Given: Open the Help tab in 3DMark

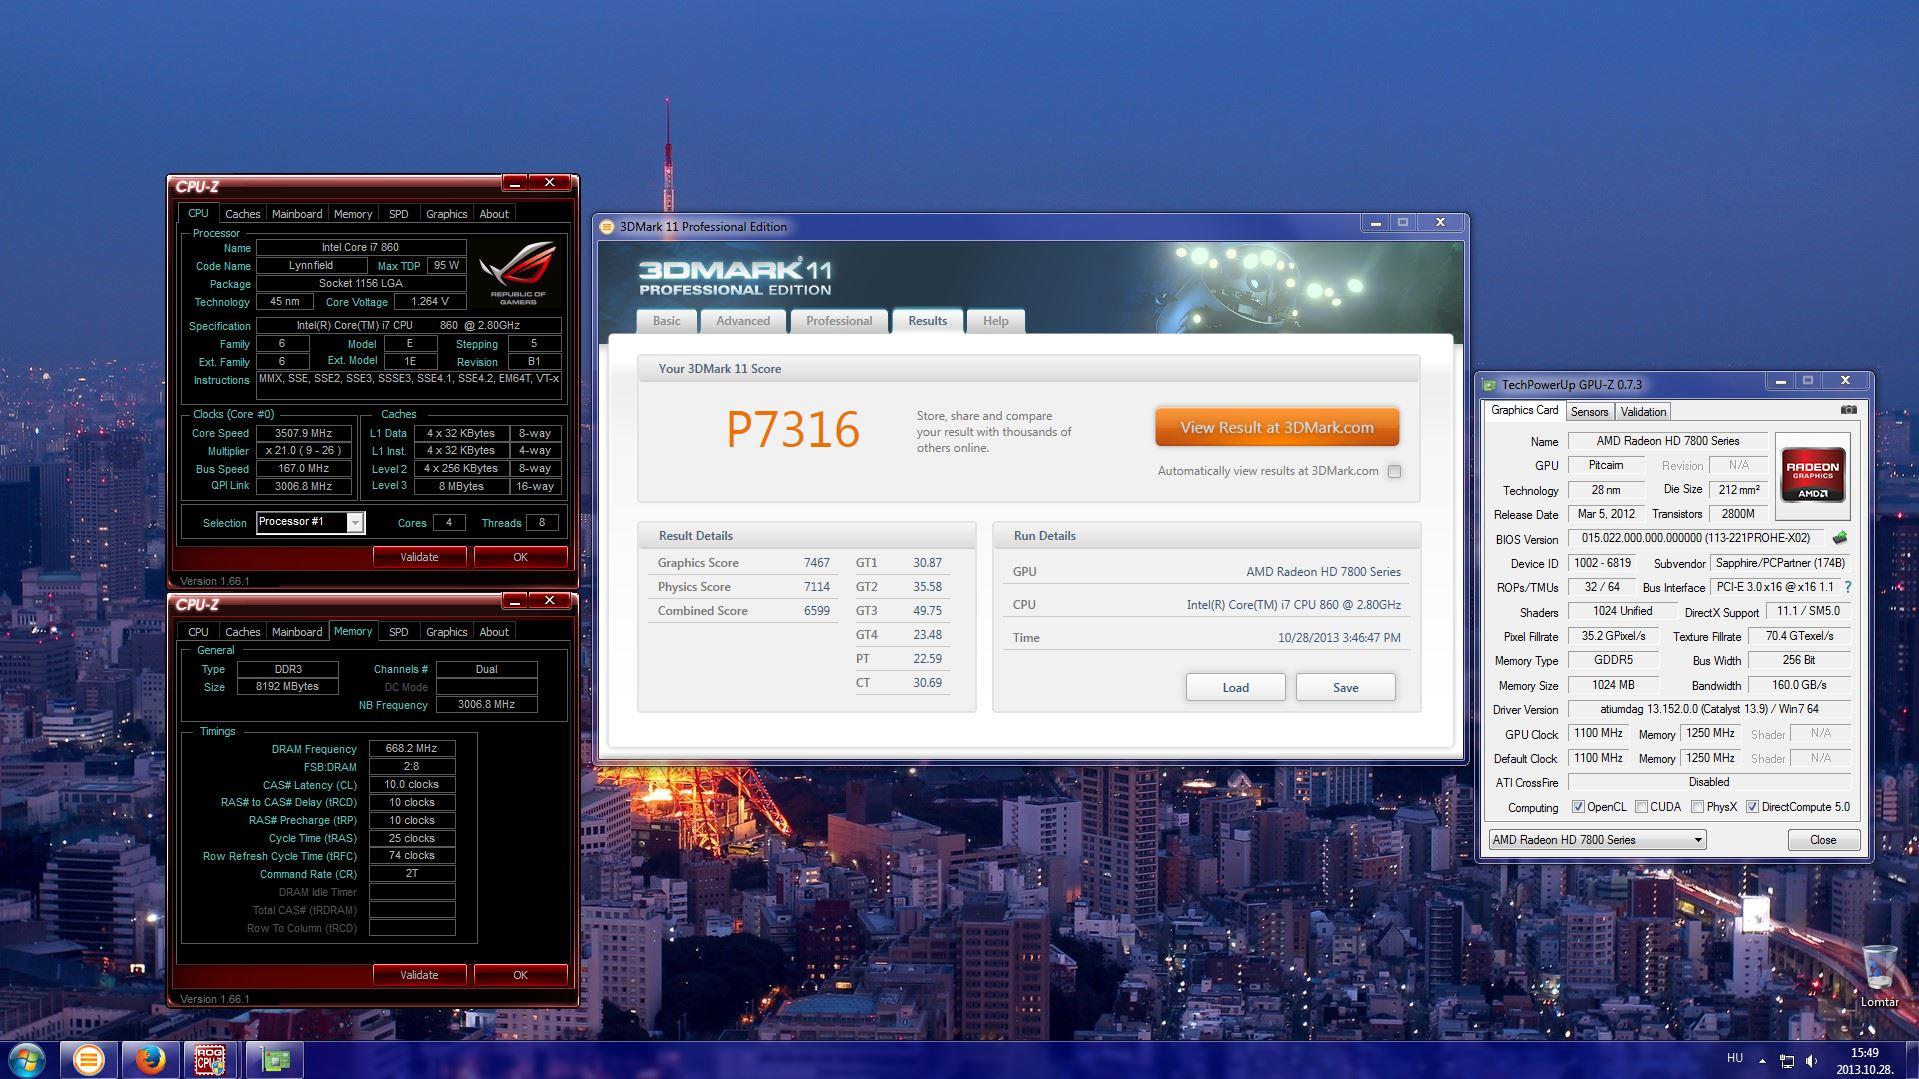Looking at the screenshot, I should click(x=995, y=321).
